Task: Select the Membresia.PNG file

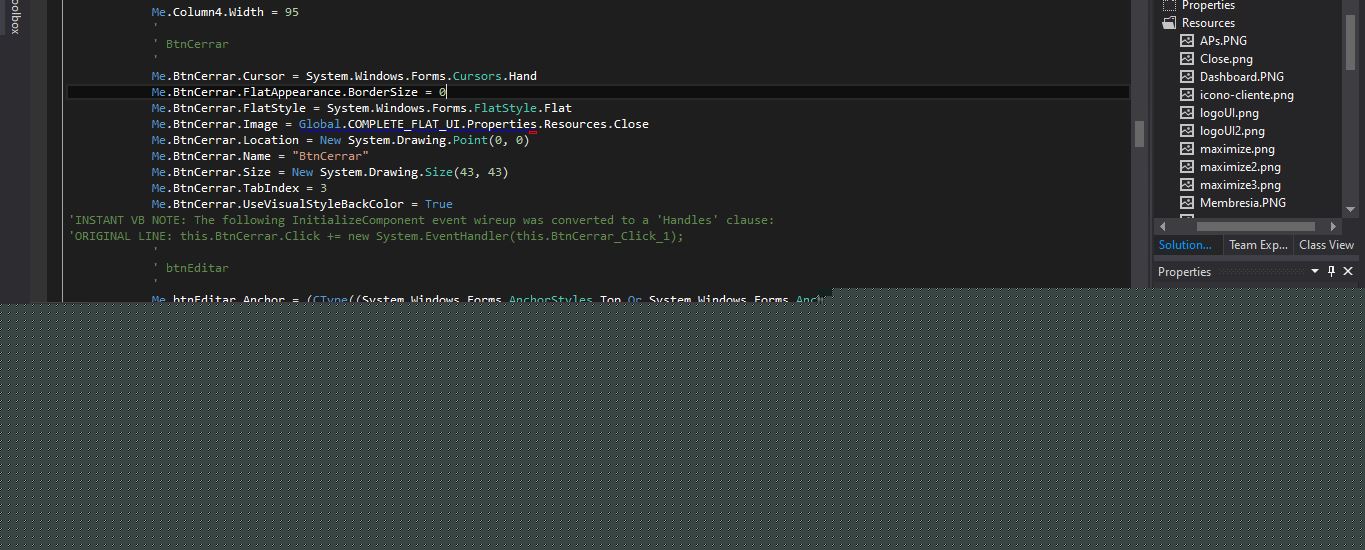Action: (x=1243, y=203)
